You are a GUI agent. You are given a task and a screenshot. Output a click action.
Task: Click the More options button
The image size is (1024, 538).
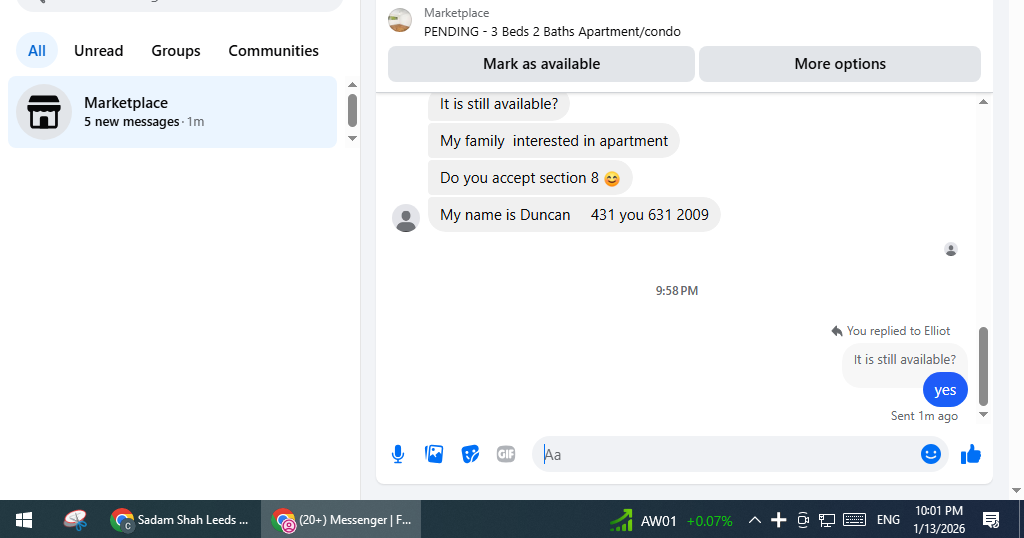pyautogui.click(x=840, y=64)
